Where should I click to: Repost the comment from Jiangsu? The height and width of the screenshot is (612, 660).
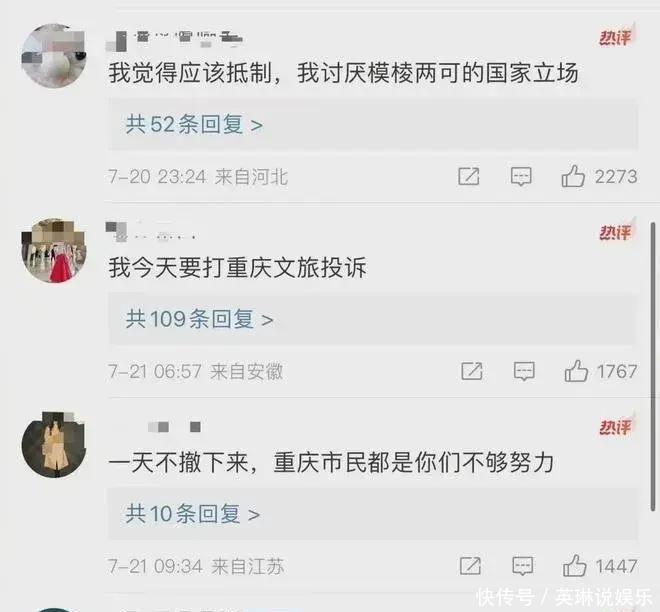[x=470, y=566]
